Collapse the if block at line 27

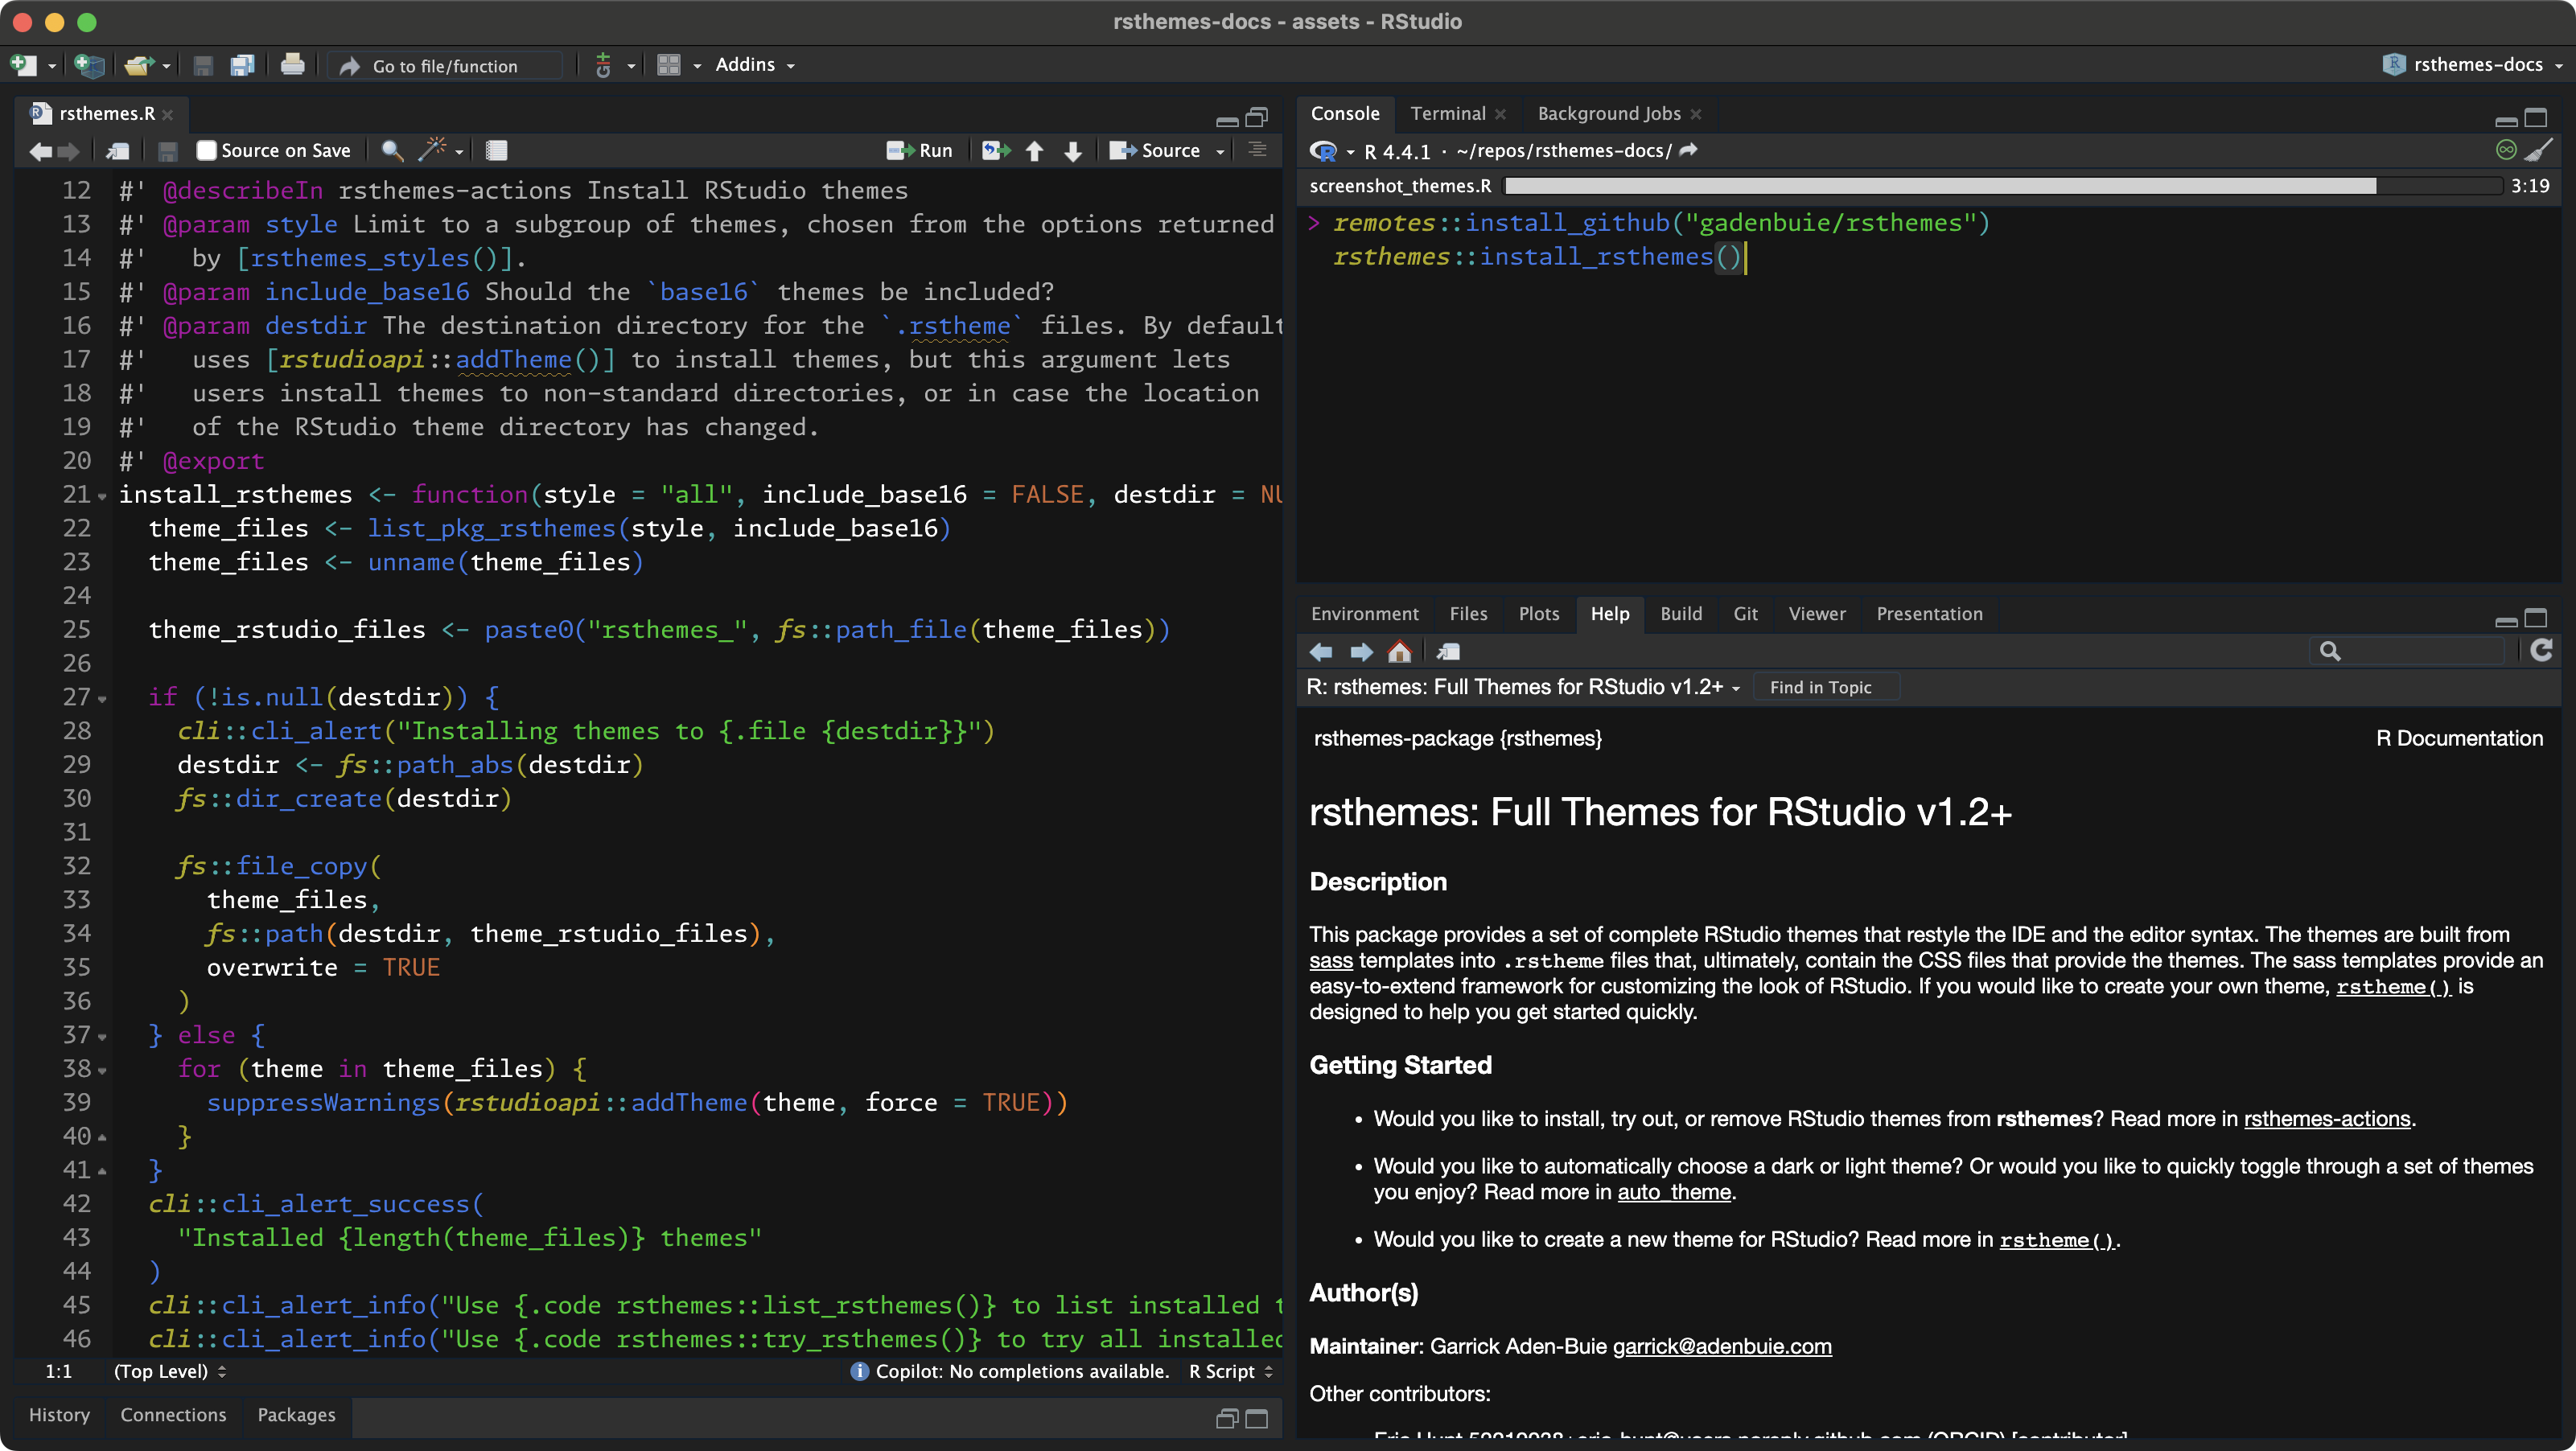click(x=102, y=698)
